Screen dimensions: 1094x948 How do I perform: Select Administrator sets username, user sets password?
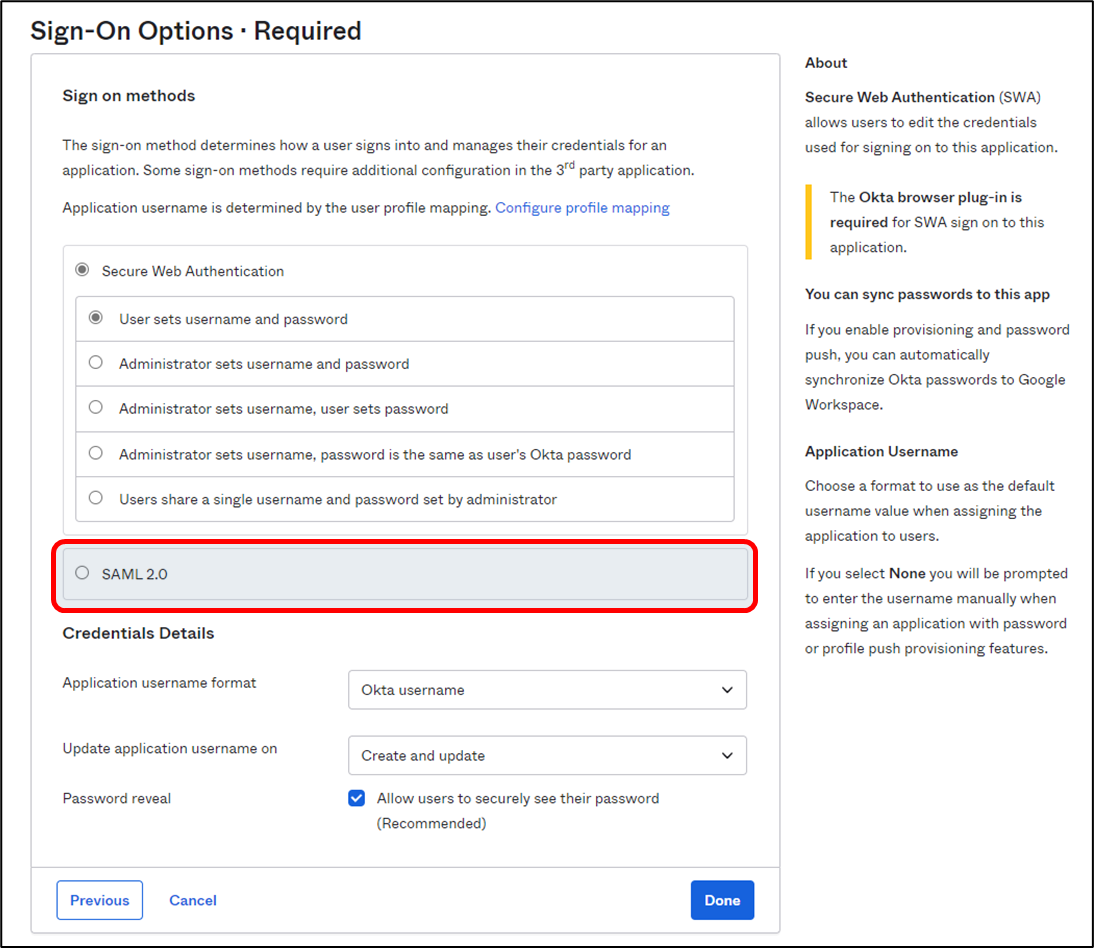point(96,408)
